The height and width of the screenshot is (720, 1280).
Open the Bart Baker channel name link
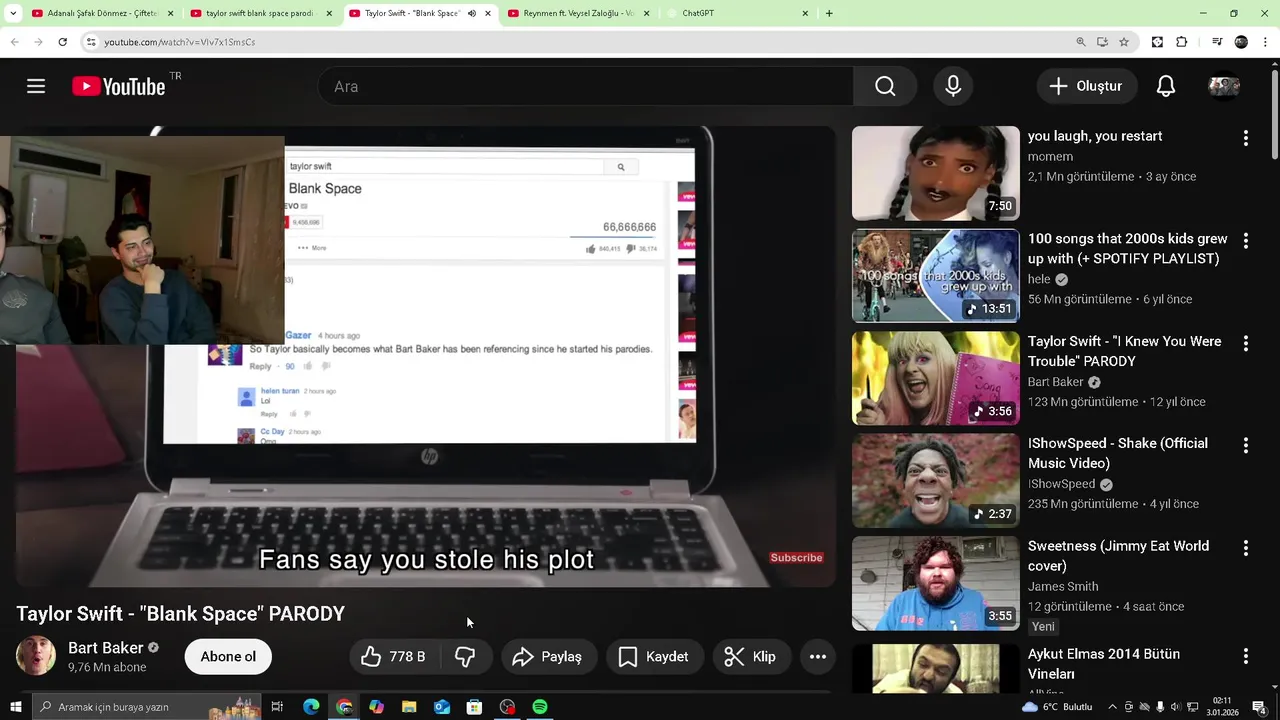[x=105, y=648]
